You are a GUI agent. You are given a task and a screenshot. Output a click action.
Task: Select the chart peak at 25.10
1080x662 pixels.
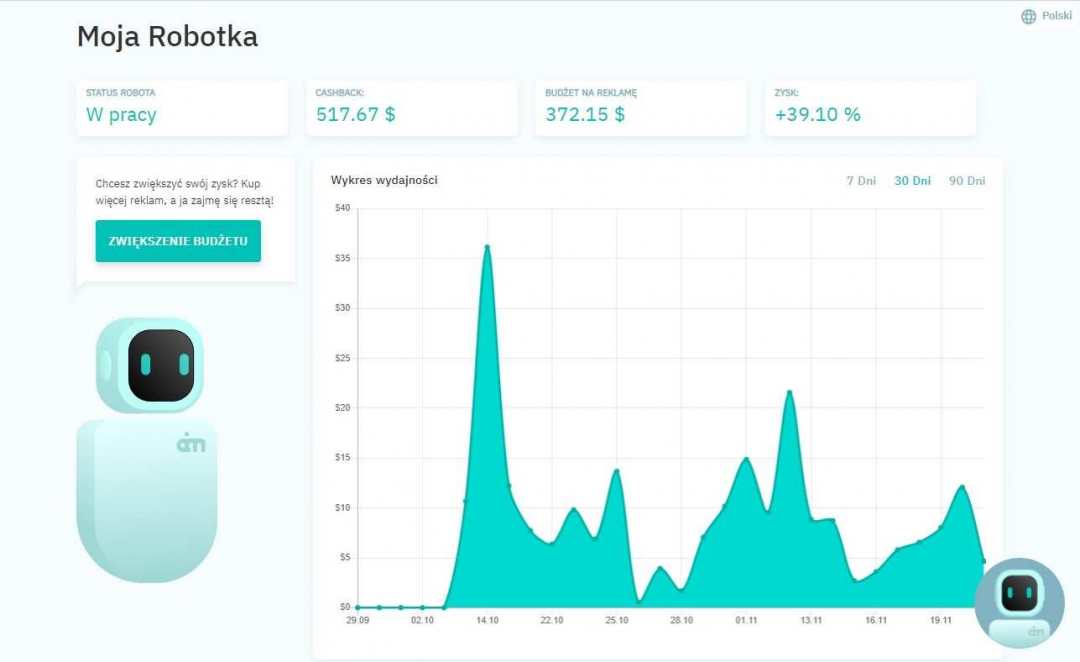616,471
